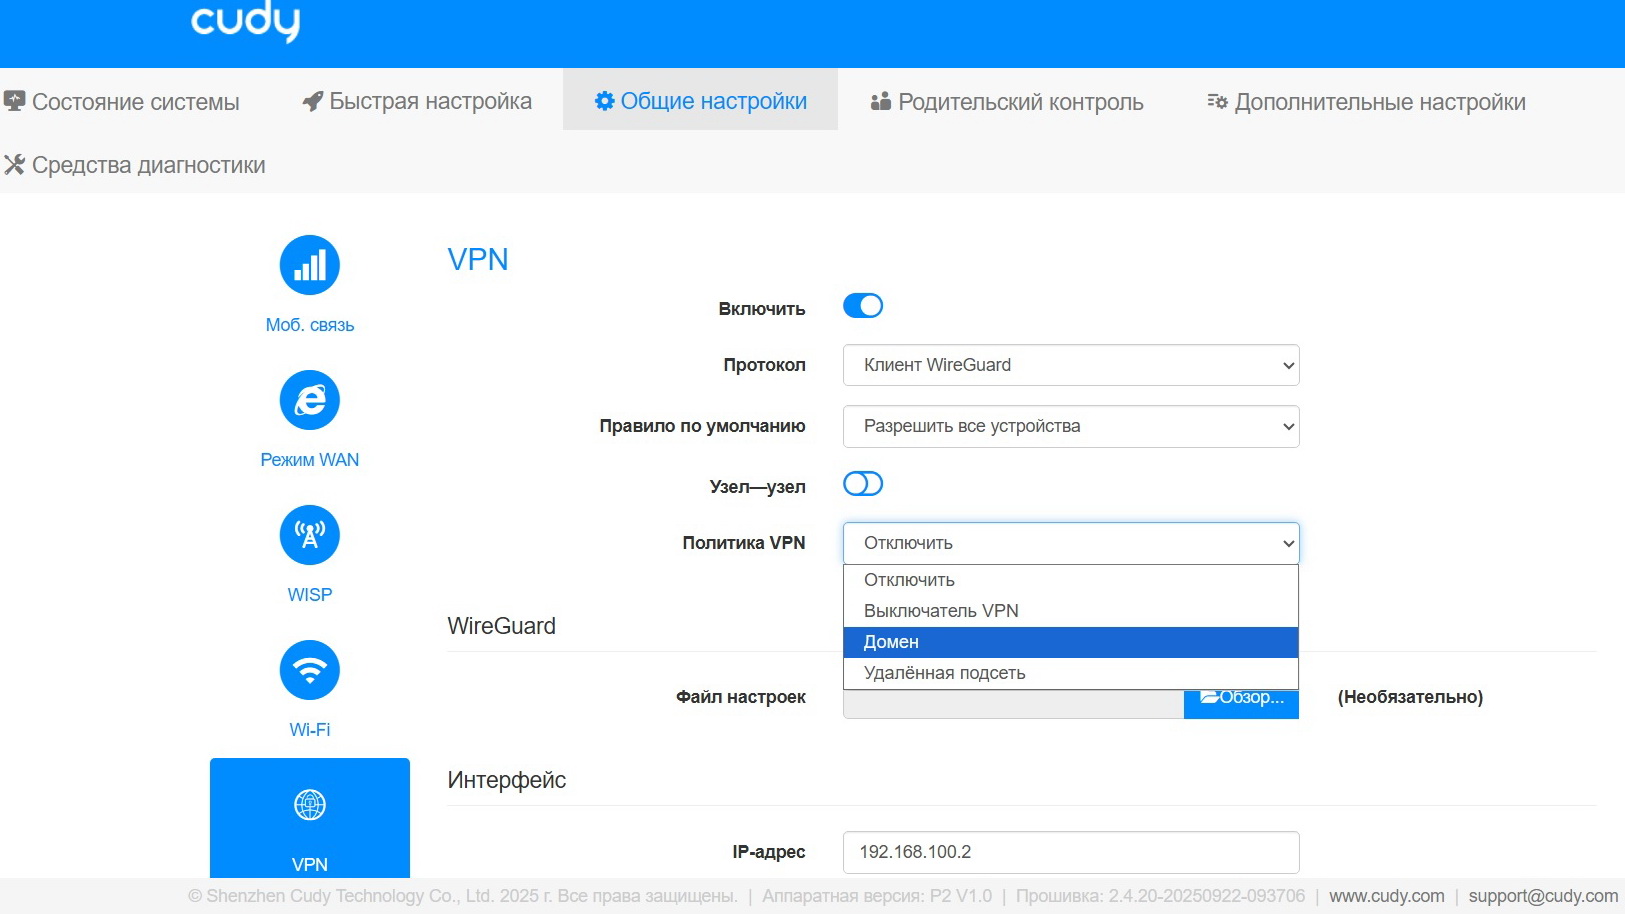Open the www.cudy.com footer link

click(x=1386, y=896)
